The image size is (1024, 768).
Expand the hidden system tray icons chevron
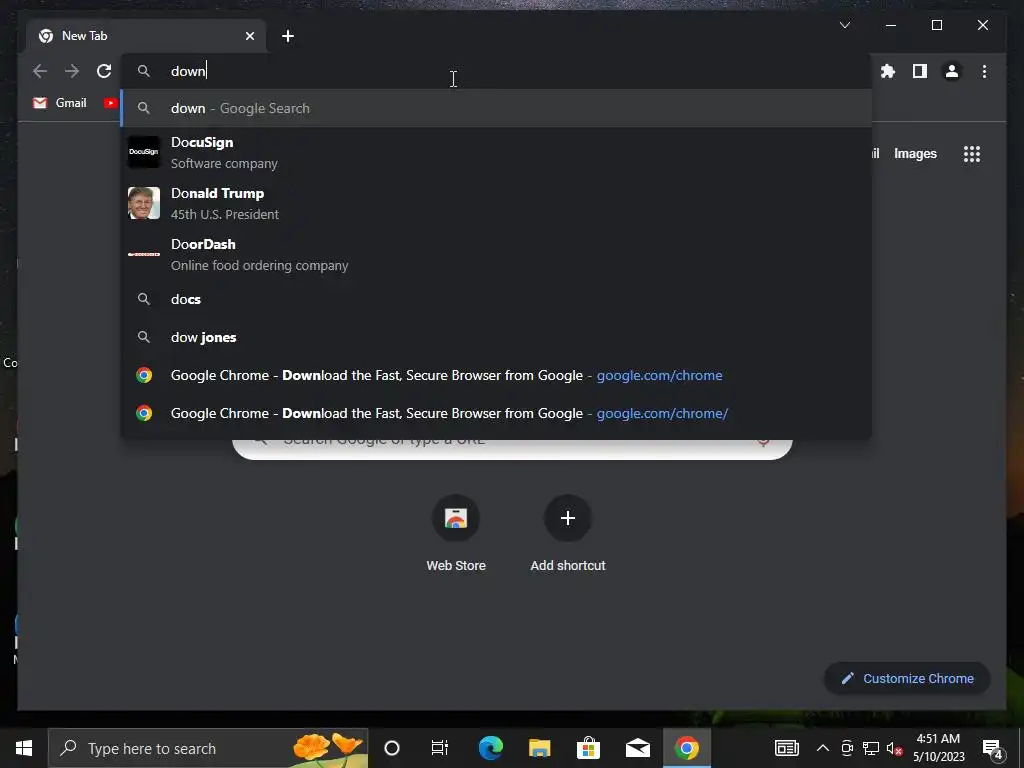pos(823,748)
